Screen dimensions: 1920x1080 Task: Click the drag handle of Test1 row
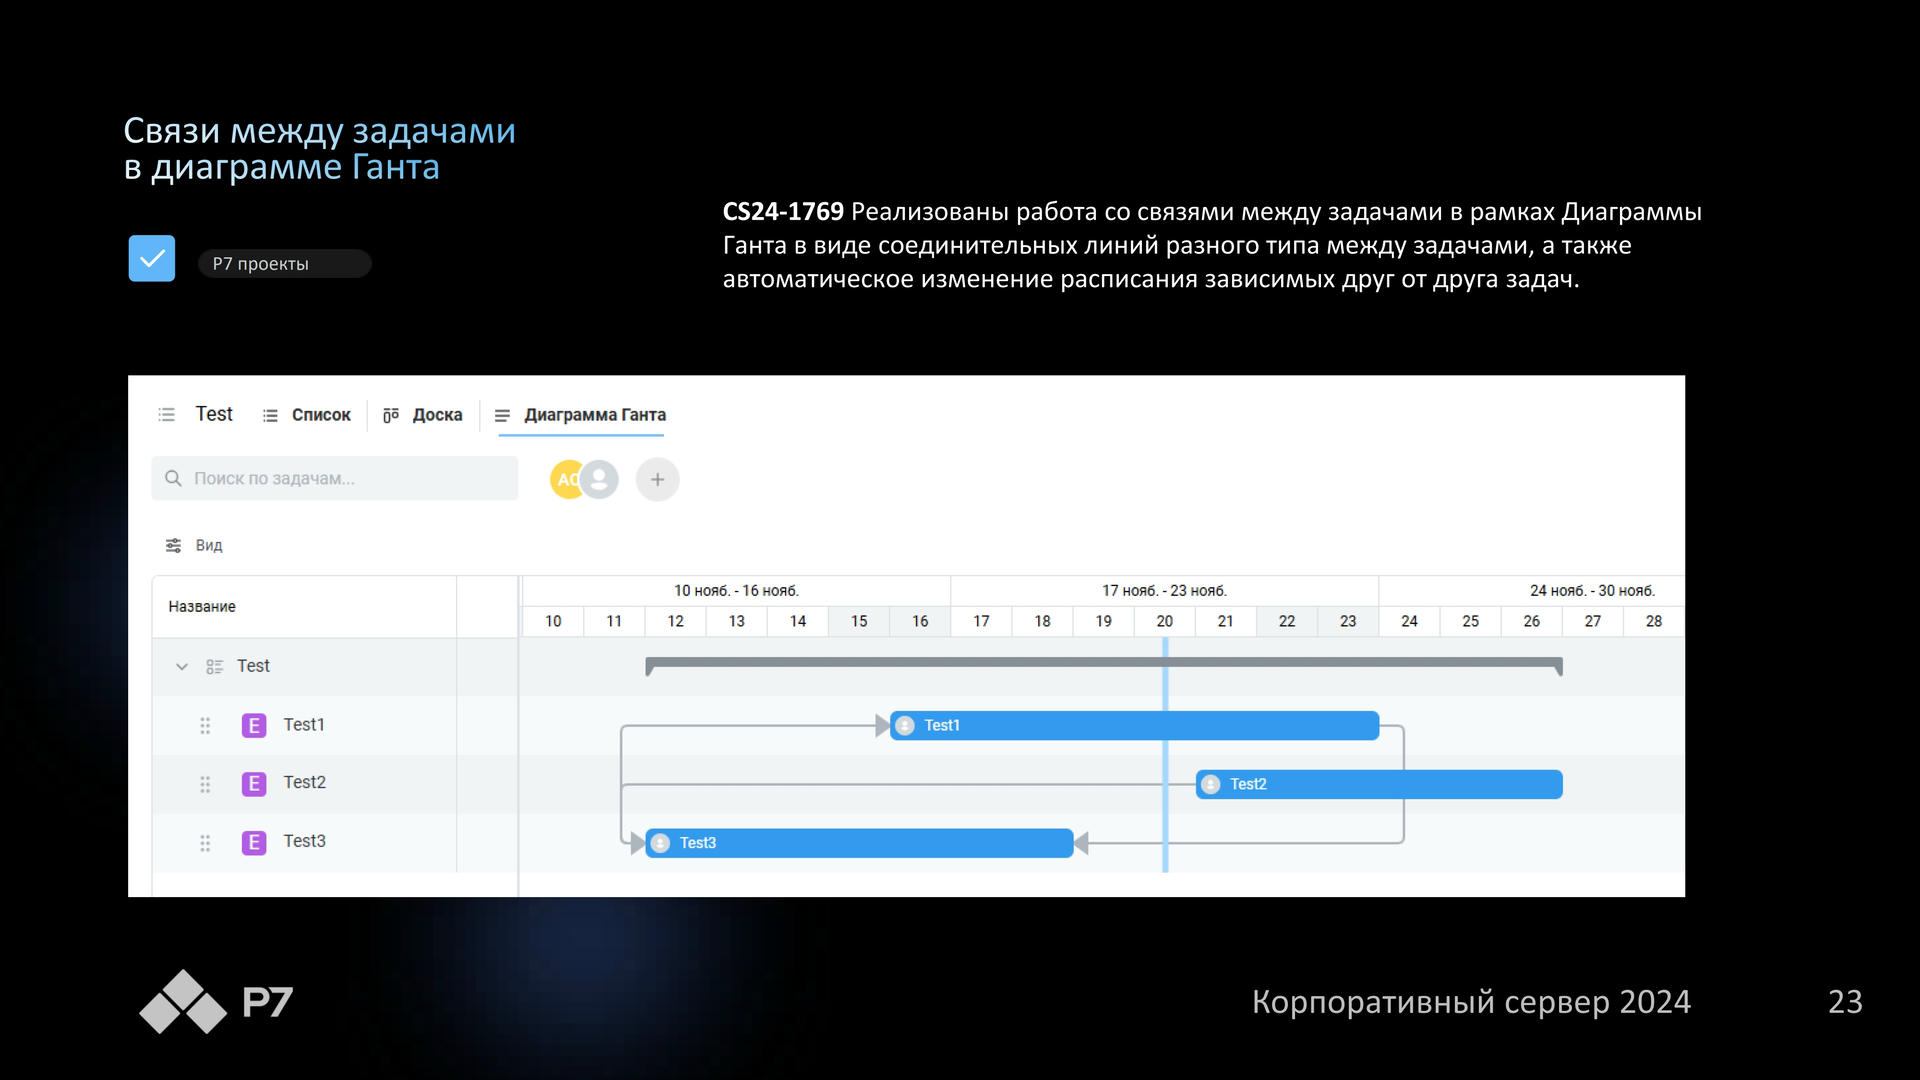(205, 725)
